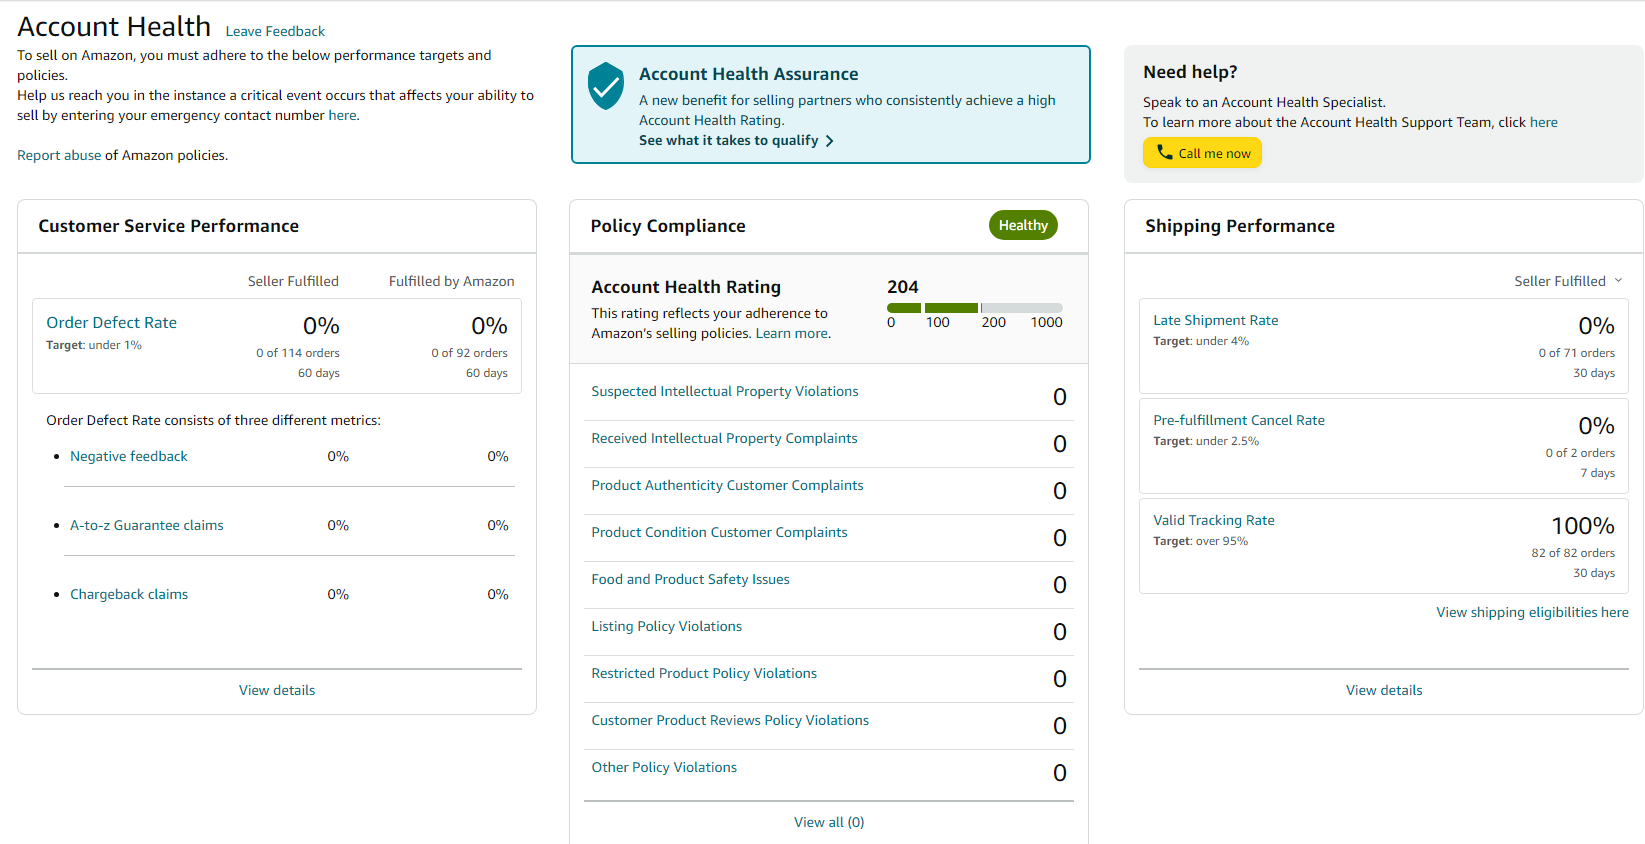Click '0 of 92 orders' text
Image resolution: width=1645 pixels, height=844 pixels.
click(x=470, y=353)
